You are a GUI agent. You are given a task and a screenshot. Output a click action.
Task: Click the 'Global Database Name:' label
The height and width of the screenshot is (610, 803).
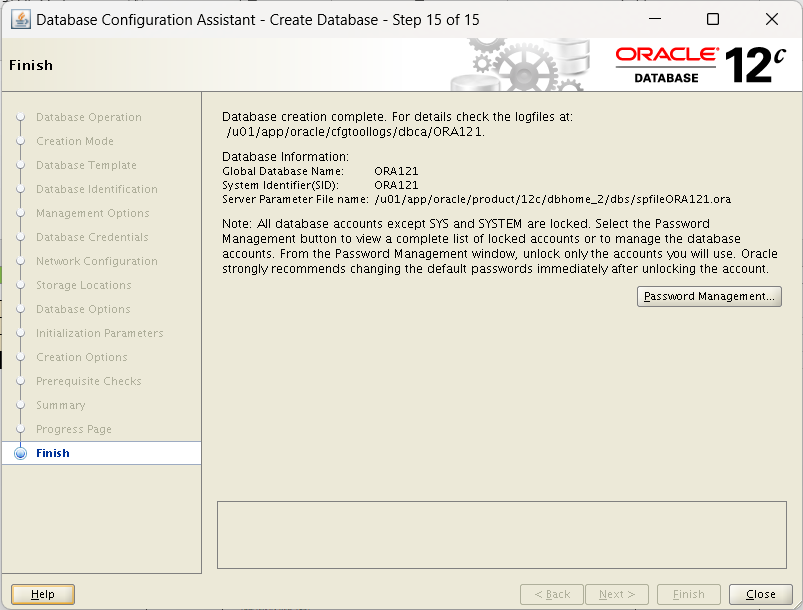[283, 171]
